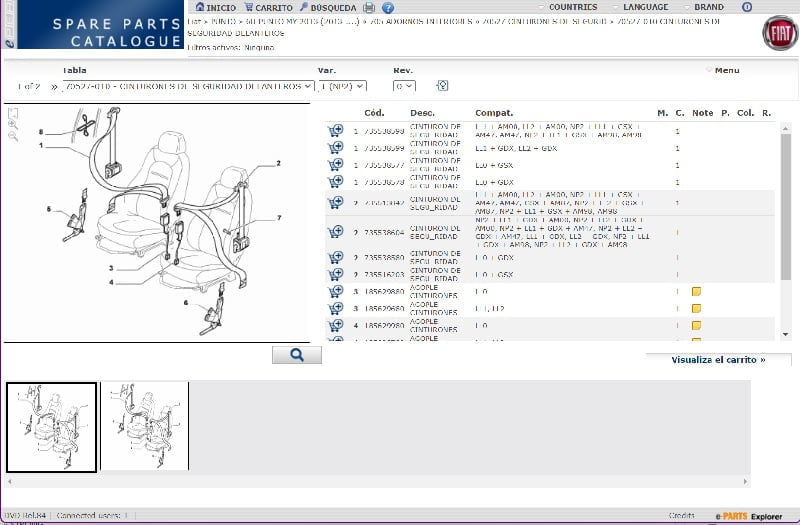
Task: Click the FIAT logo
Action: click(x=780, y=33)
